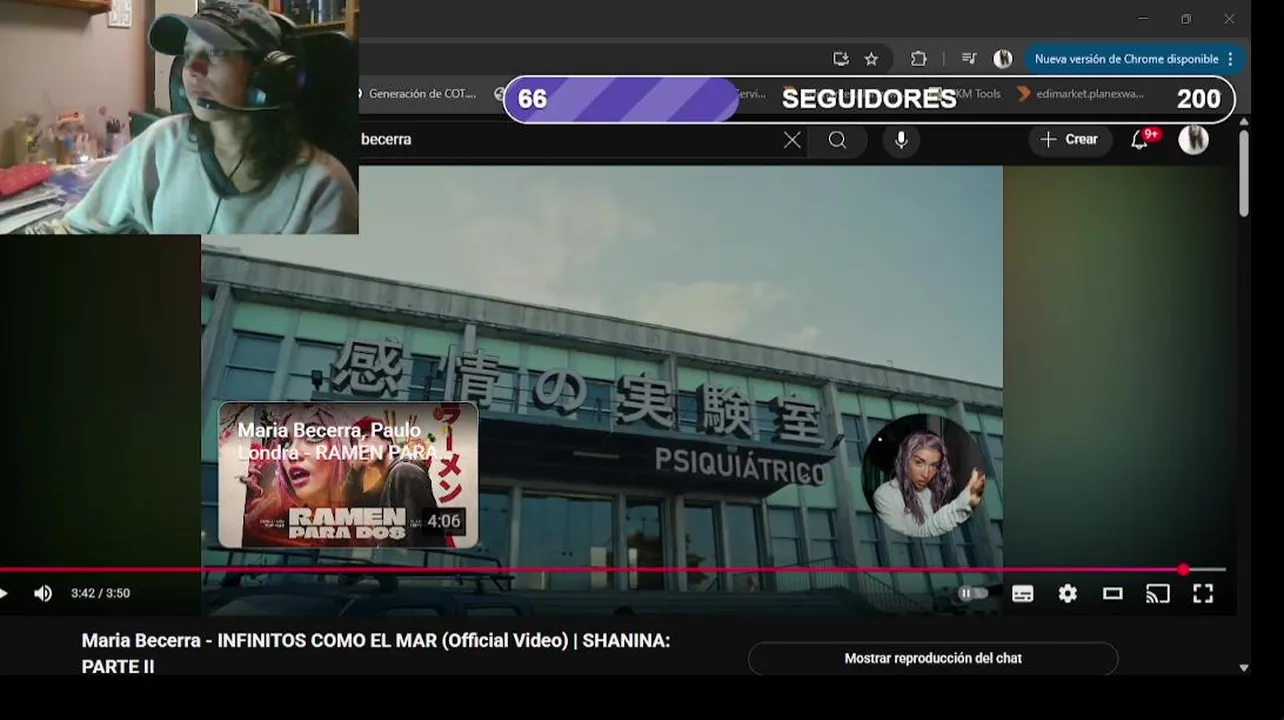Open Chrome media controls icon
Image resolution: width=1284 pixels, height=720 pixels.
[968, 59]
